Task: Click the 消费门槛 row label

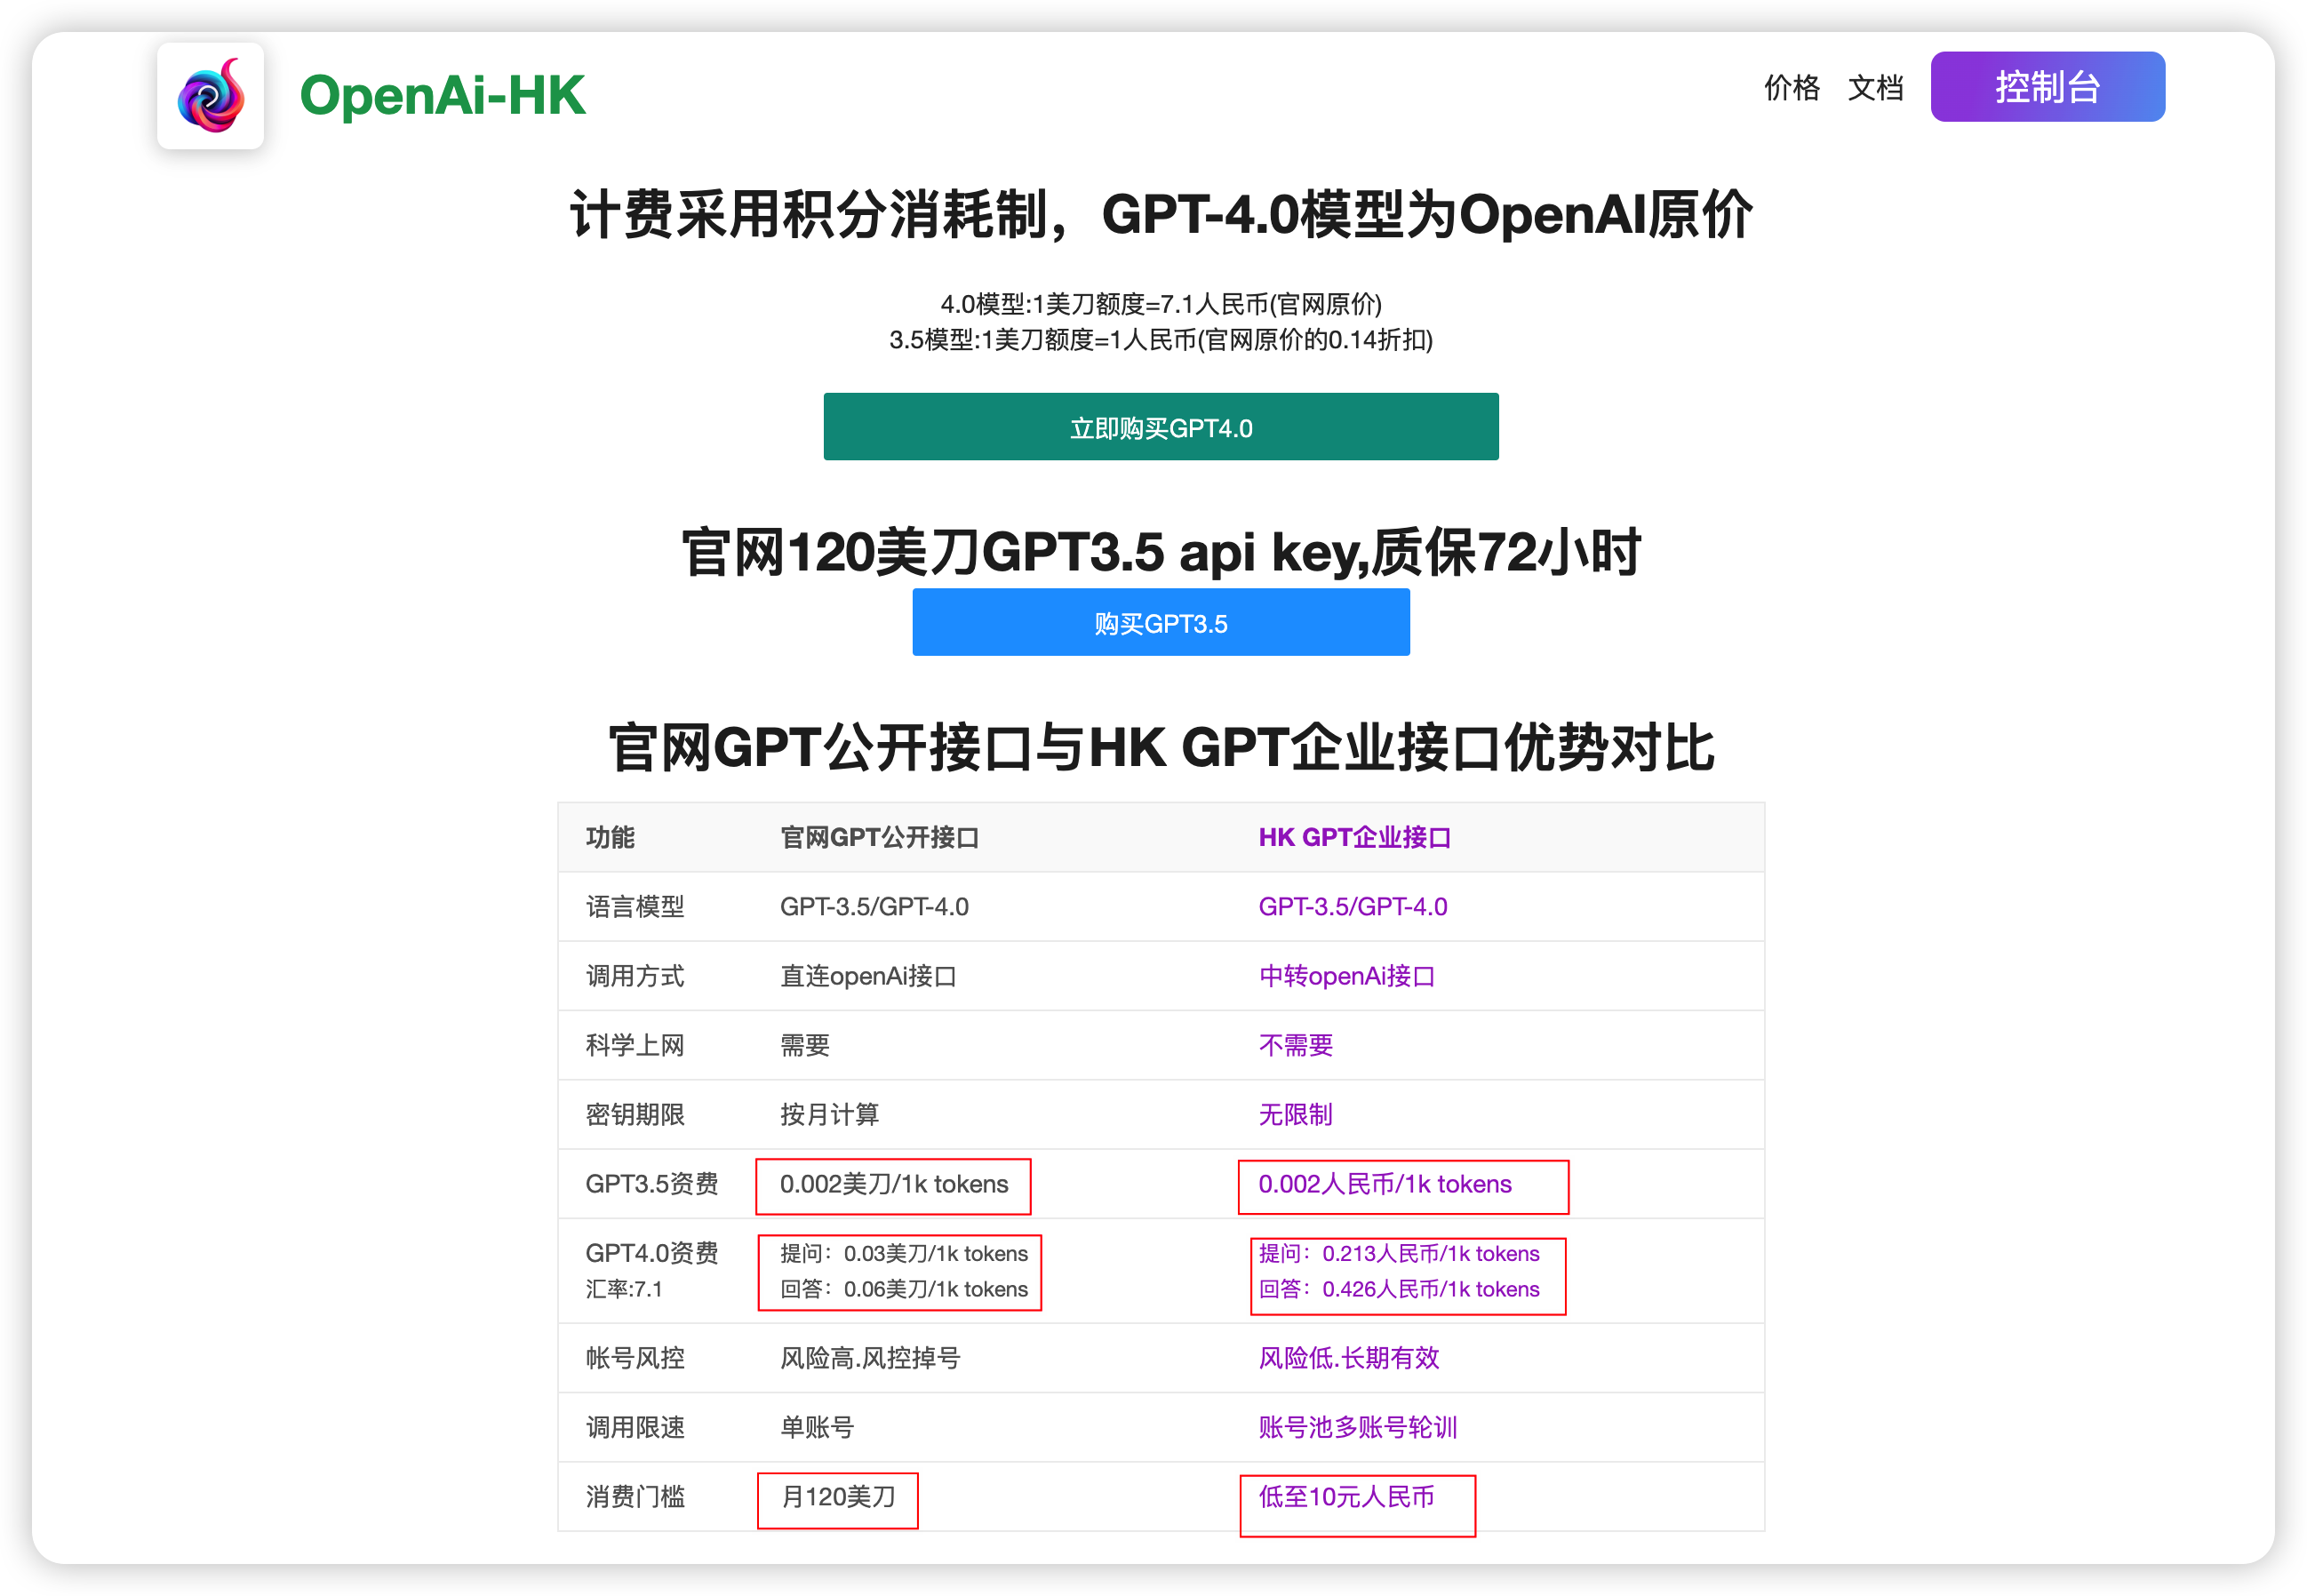Action: (635, 1497)
